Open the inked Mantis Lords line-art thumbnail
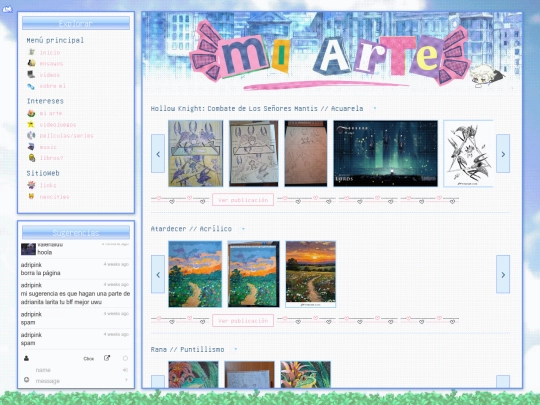This screenshot has height=405, width=540. tap(254, 154)
